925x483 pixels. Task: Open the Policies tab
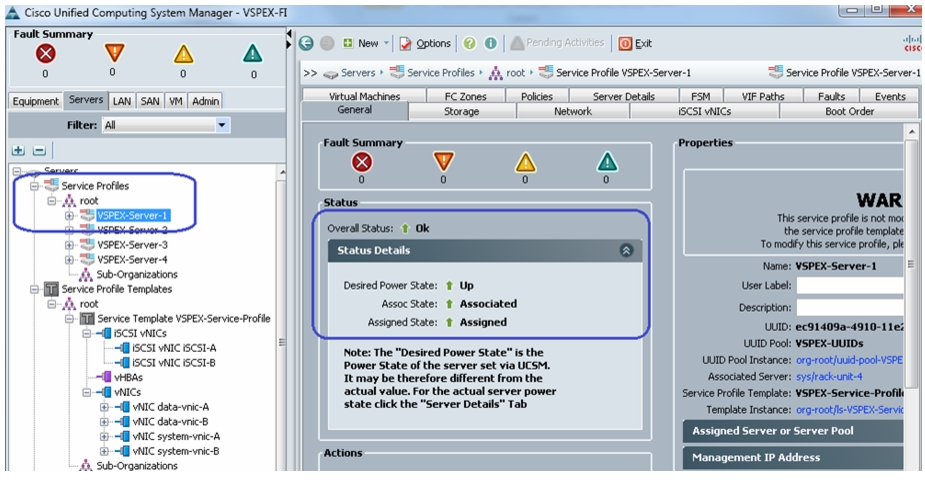(537, 96)
